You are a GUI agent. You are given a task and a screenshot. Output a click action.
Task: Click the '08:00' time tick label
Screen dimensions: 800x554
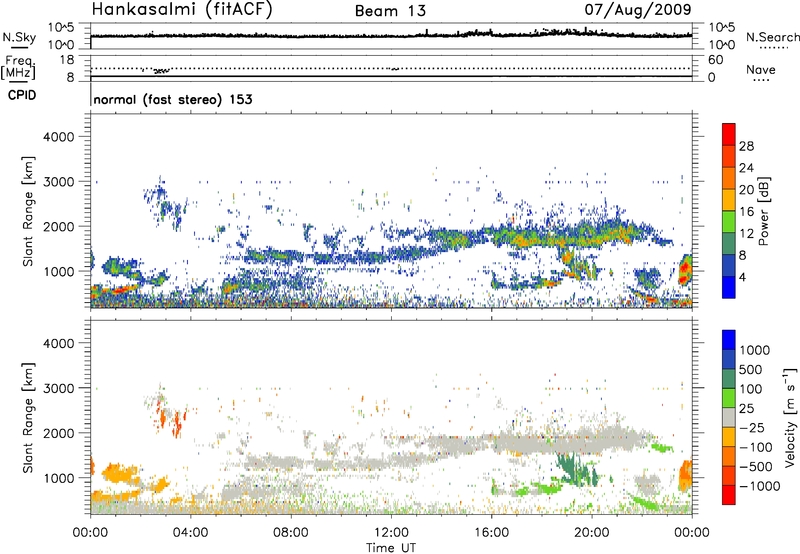coord(291,532)
